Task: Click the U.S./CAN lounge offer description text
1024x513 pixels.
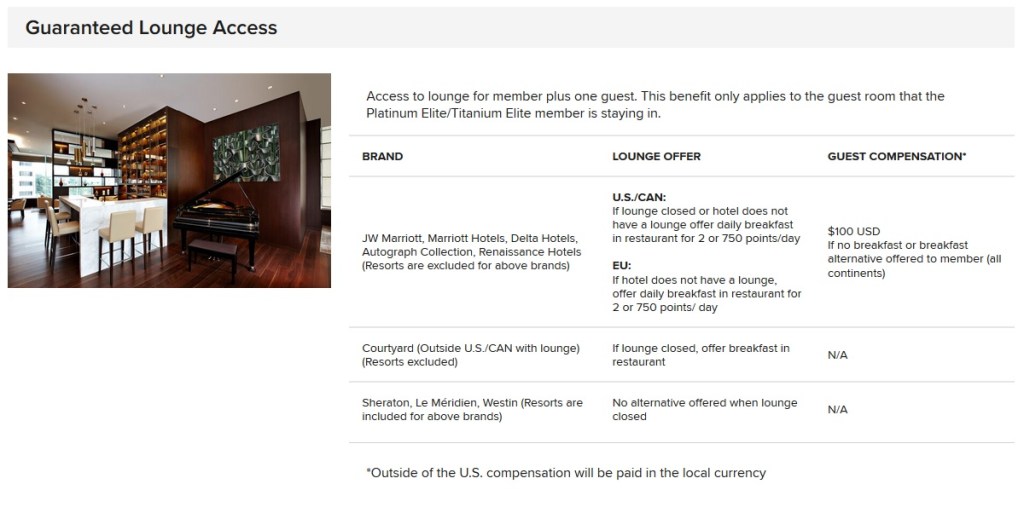Action: [700, 225]
